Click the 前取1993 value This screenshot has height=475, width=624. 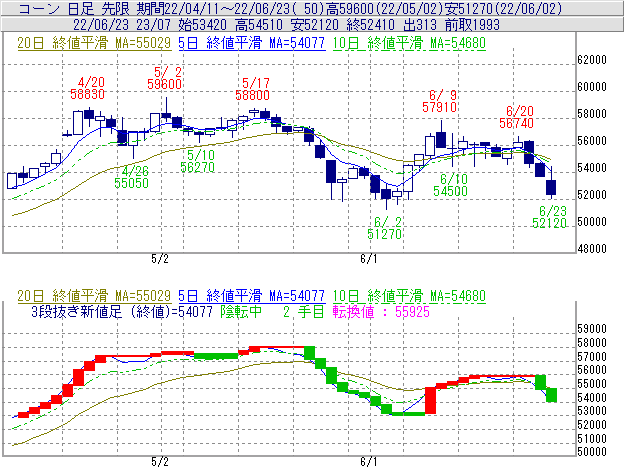point(472,25)
